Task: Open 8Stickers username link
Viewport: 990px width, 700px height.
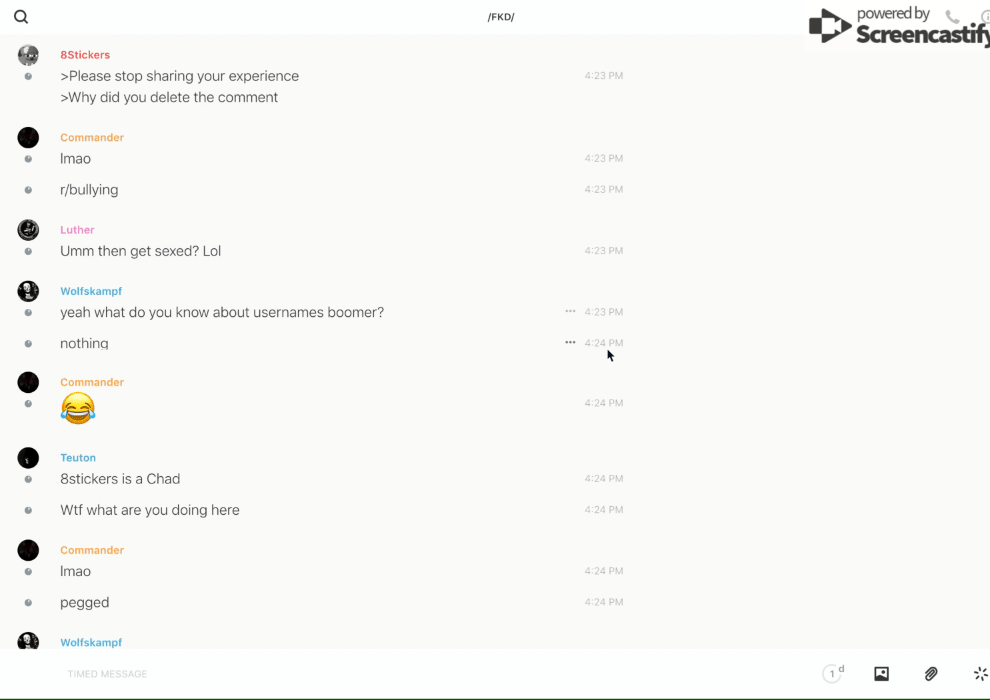Action: click(85, 55)
